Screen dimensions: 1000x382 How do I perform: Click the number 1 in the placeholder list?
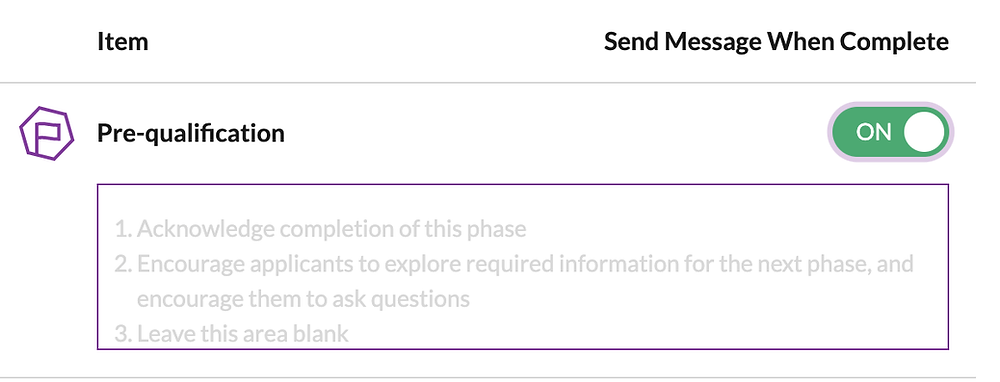click(122, 229)
